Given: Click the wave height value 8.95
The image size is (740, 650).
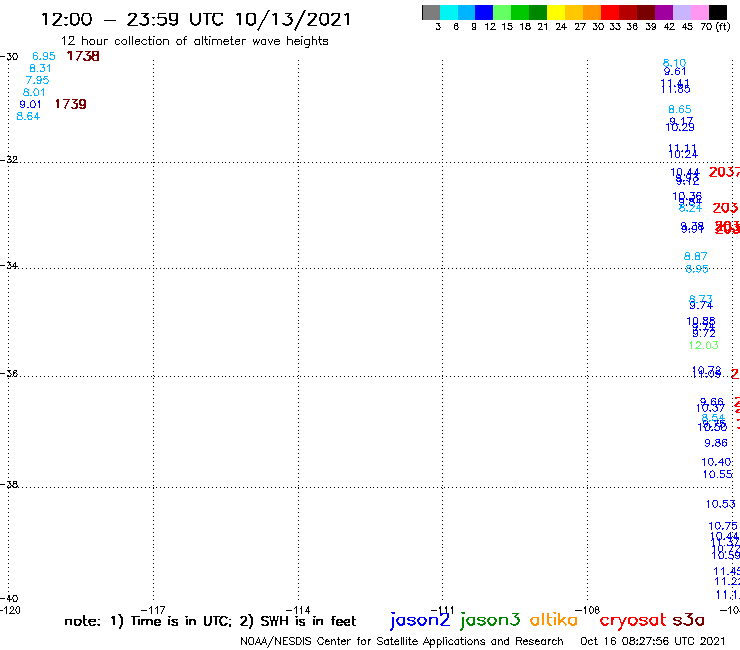Looking at the screenshot, I should (x=697, y=269).
